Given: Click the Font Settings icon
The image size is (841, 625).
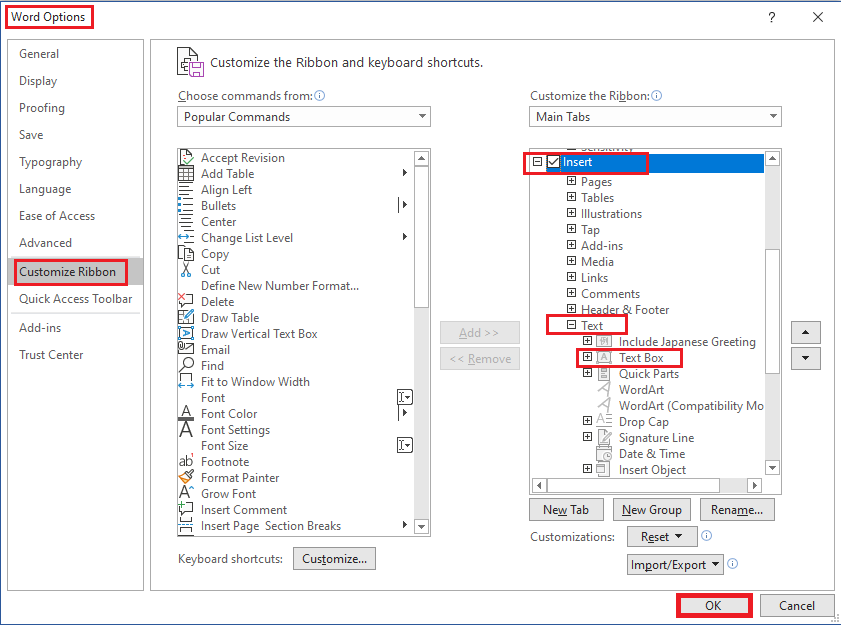Looking at the screenshot, I should (x=186, y=429).
